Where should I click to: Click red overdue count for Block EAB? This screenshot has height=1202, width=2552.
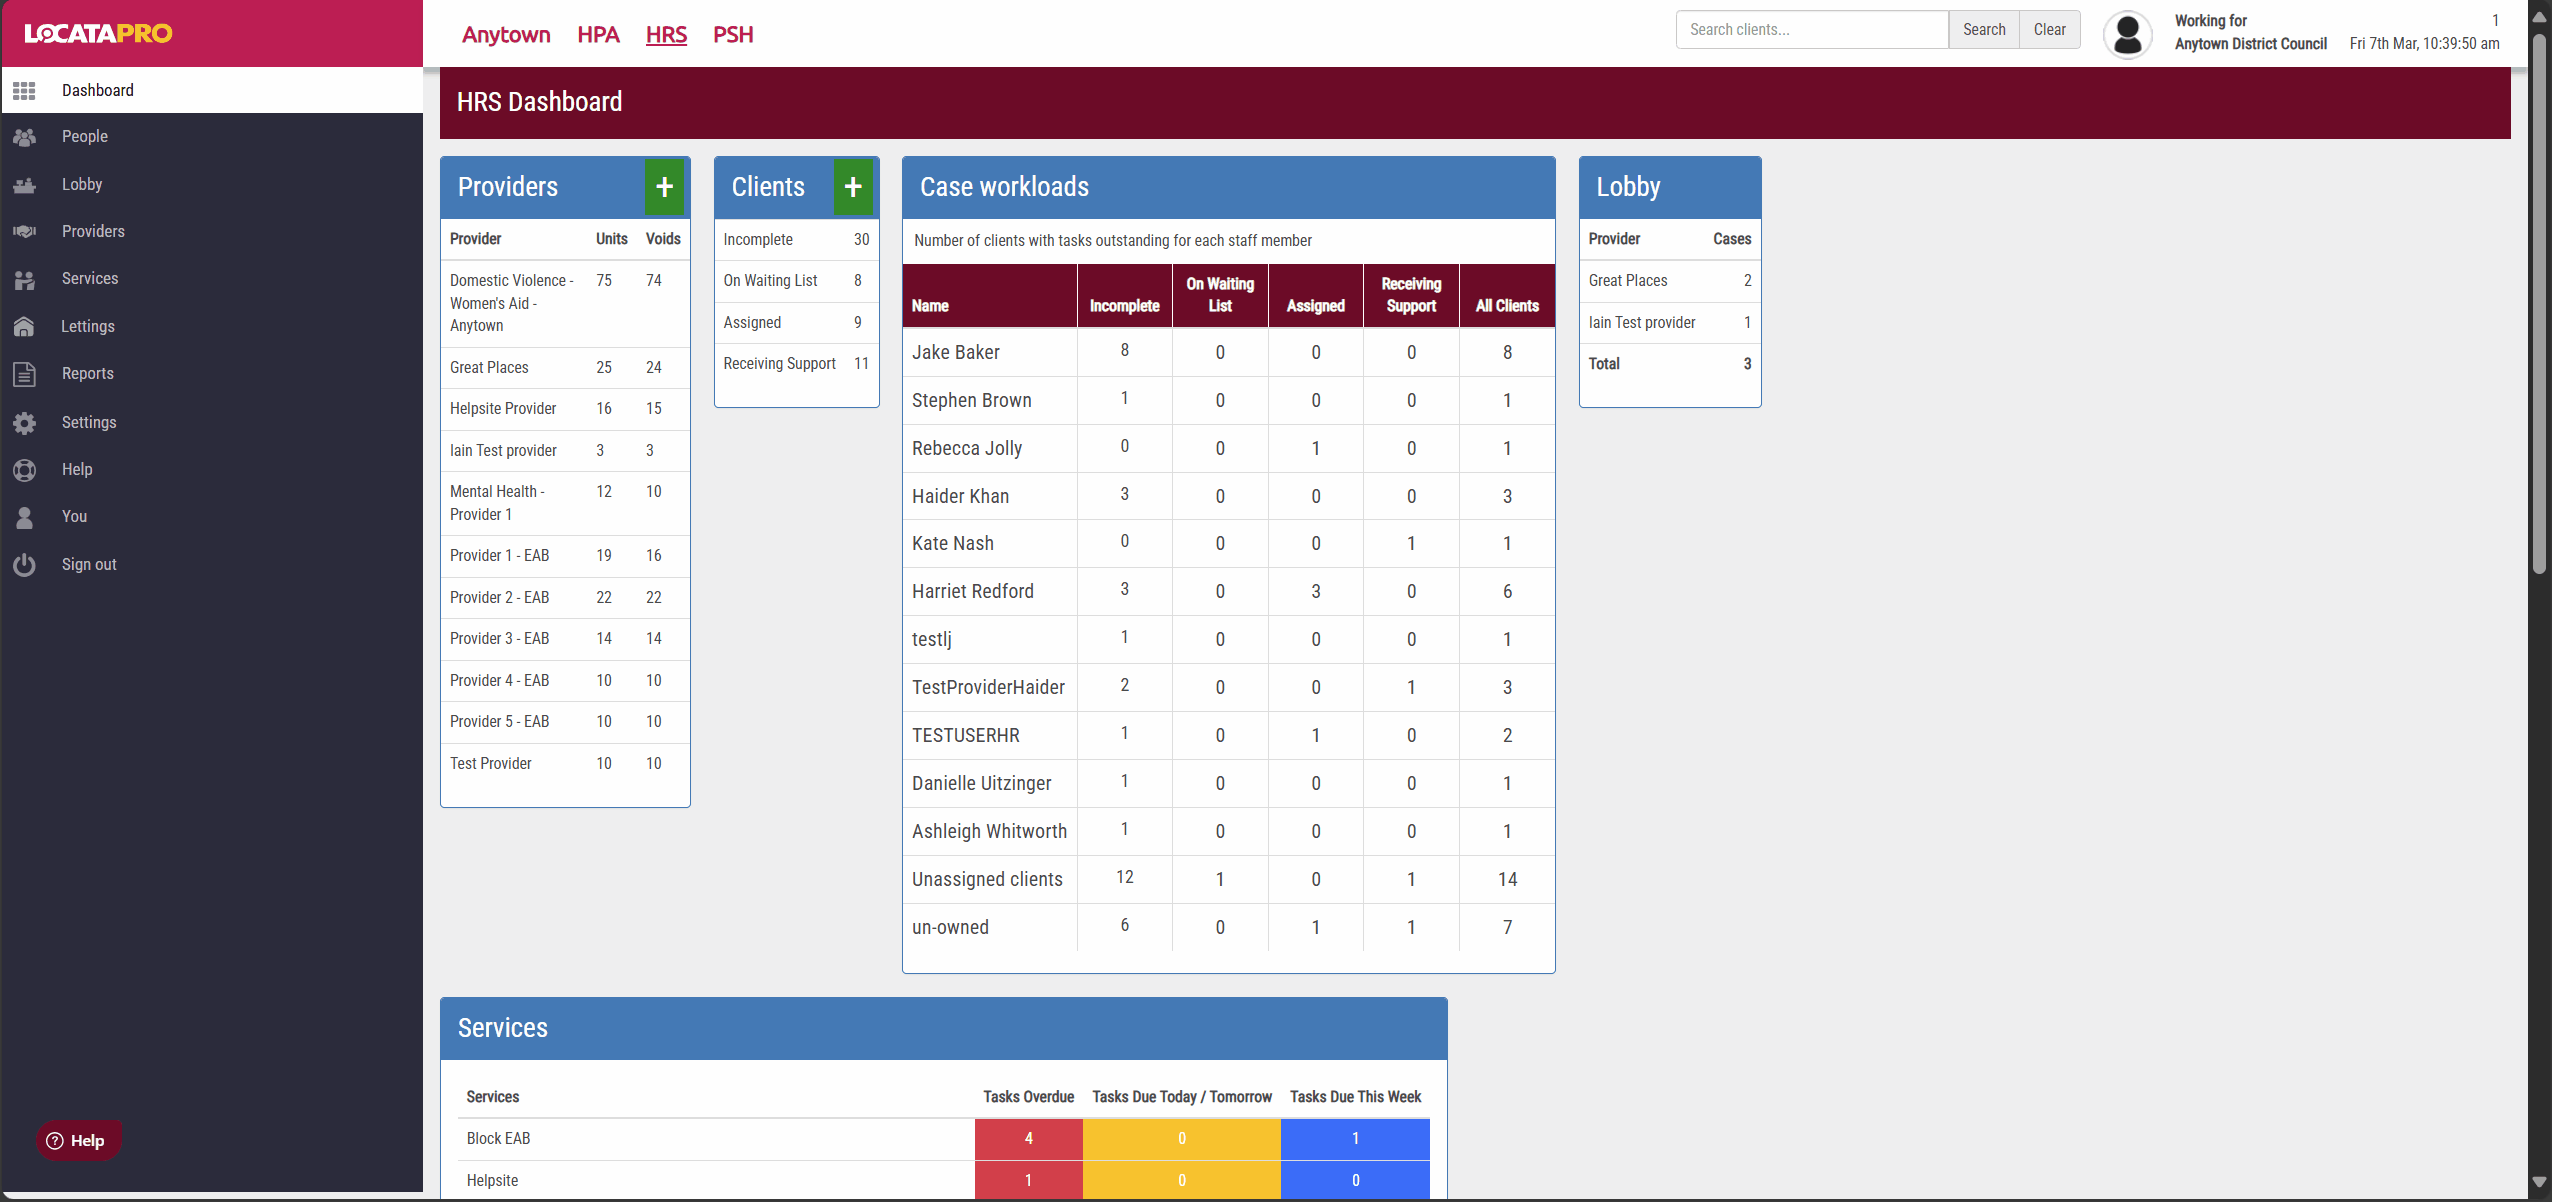(x=1028, y=1138)
